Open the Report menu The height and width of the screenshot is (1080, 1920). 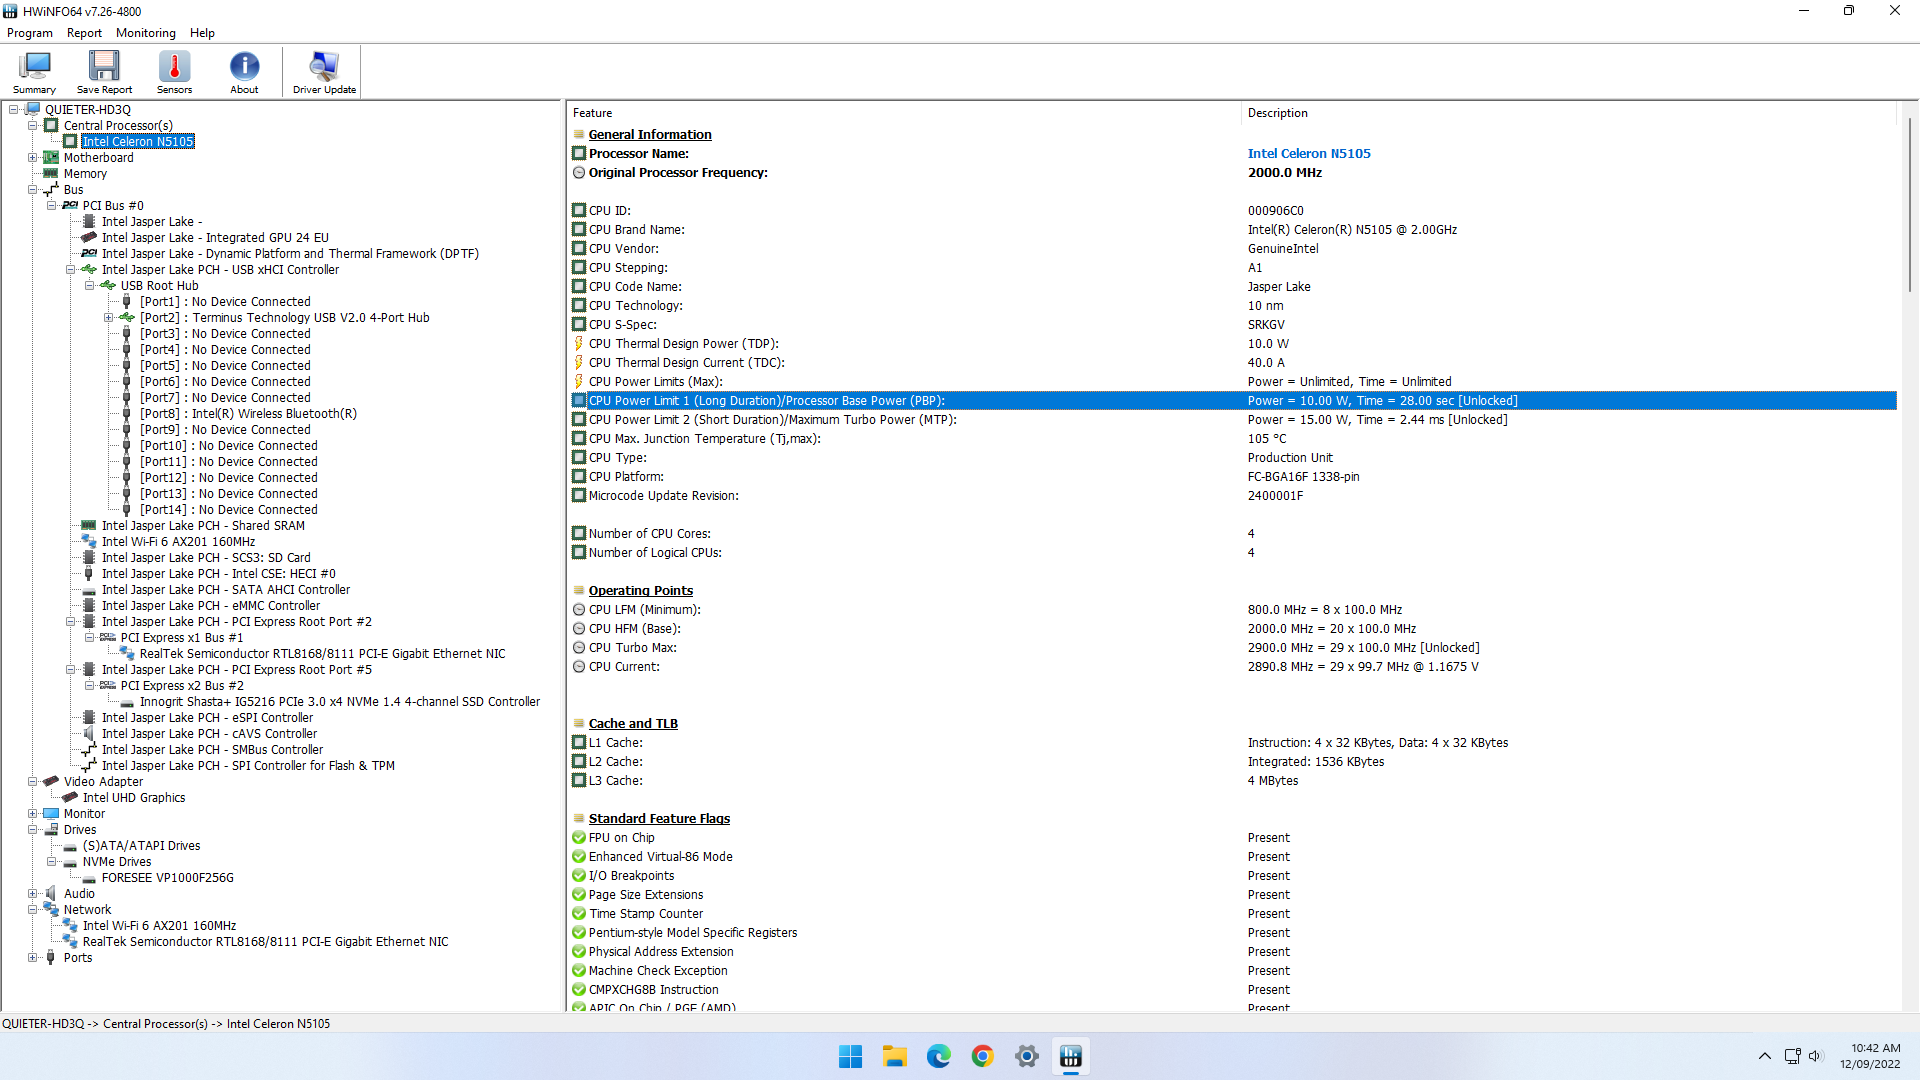84,33
